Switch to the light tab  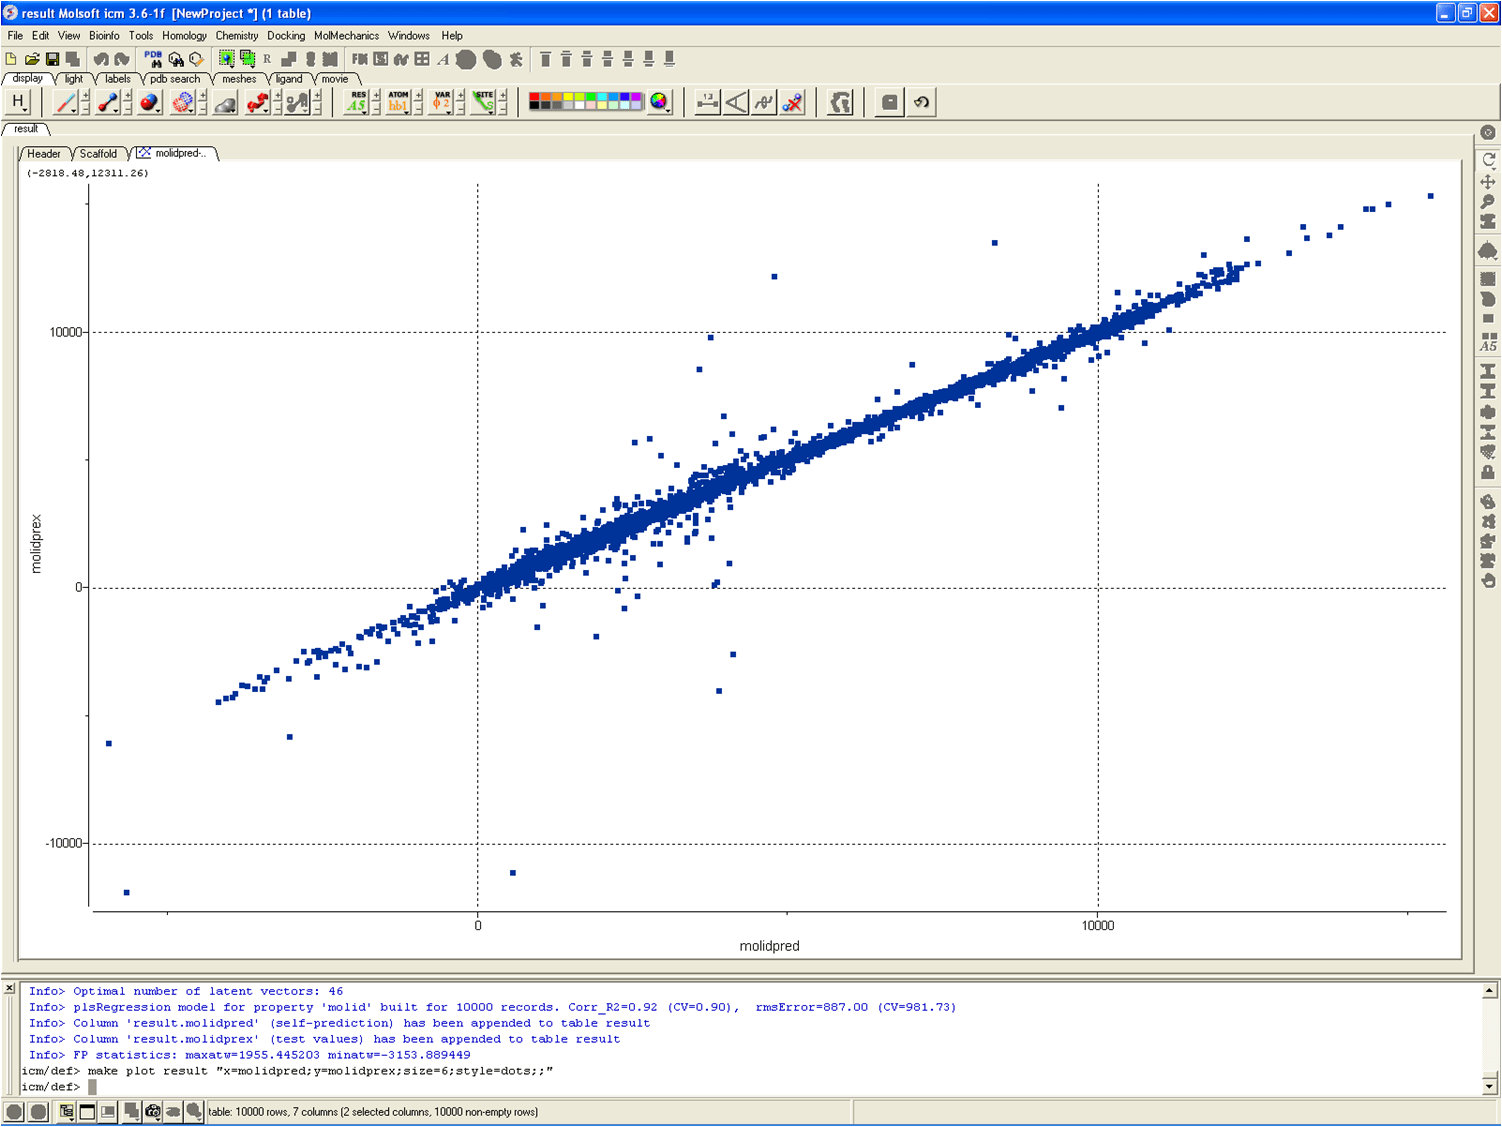74,79
